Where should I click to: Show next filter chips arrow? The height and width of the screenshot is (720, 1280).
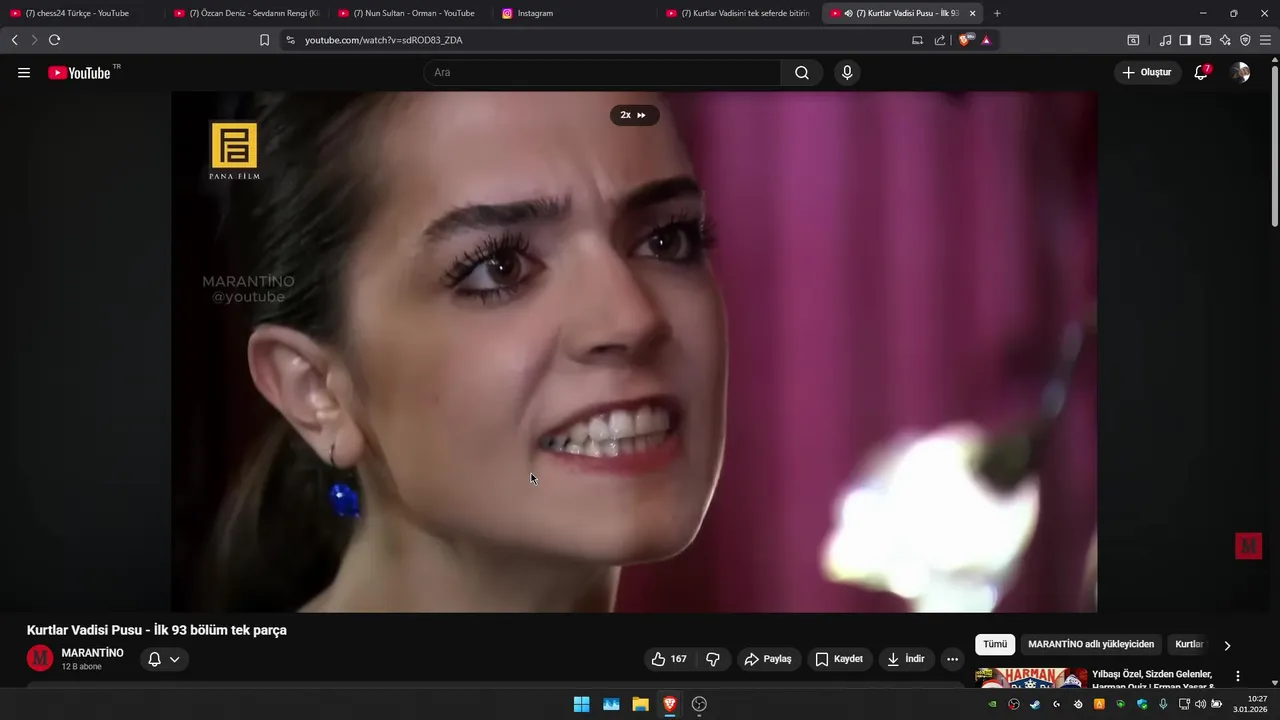[1227, 646]
